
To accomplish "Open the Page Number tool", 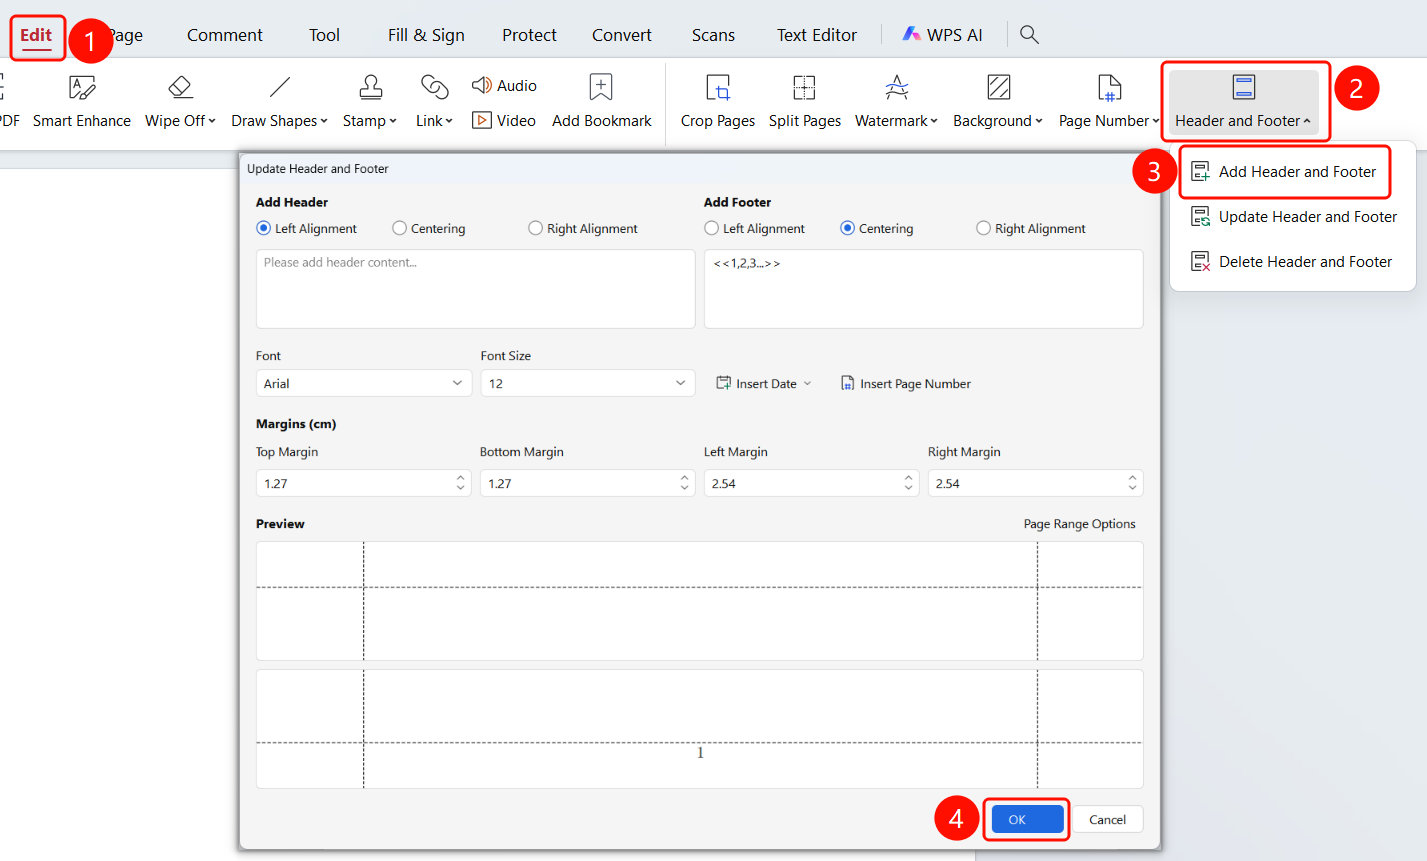I will 1109,102.
